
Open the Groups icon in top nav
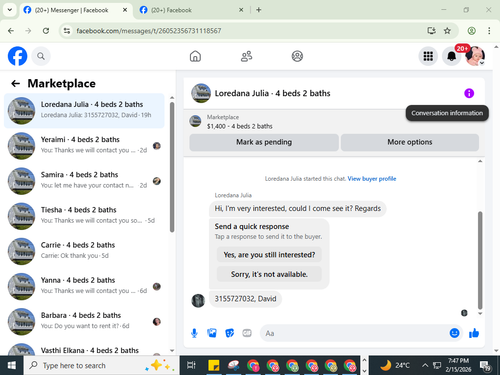[x=297, y=56]
